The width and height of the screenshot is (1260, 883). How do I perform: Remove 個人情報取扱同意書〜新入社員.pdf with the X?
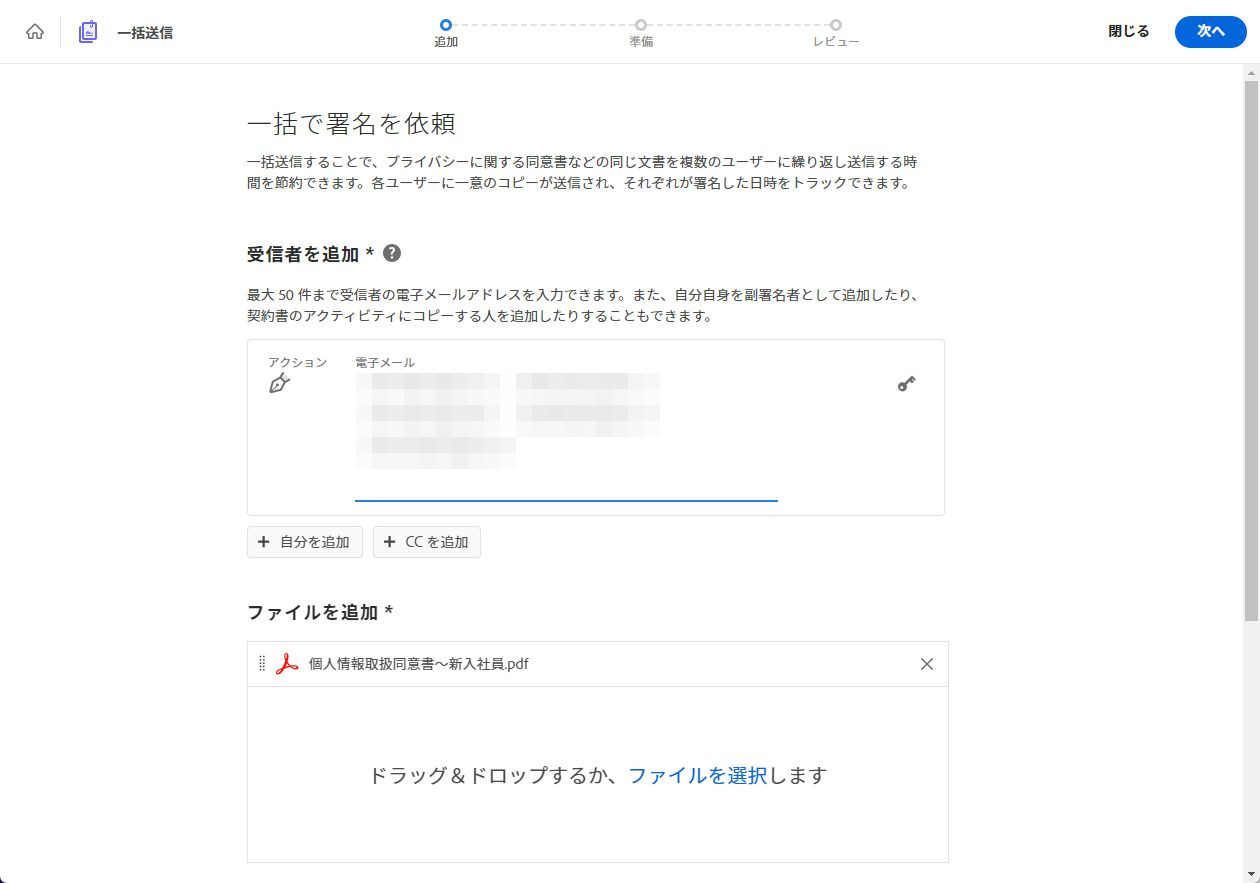click(926, 663)
